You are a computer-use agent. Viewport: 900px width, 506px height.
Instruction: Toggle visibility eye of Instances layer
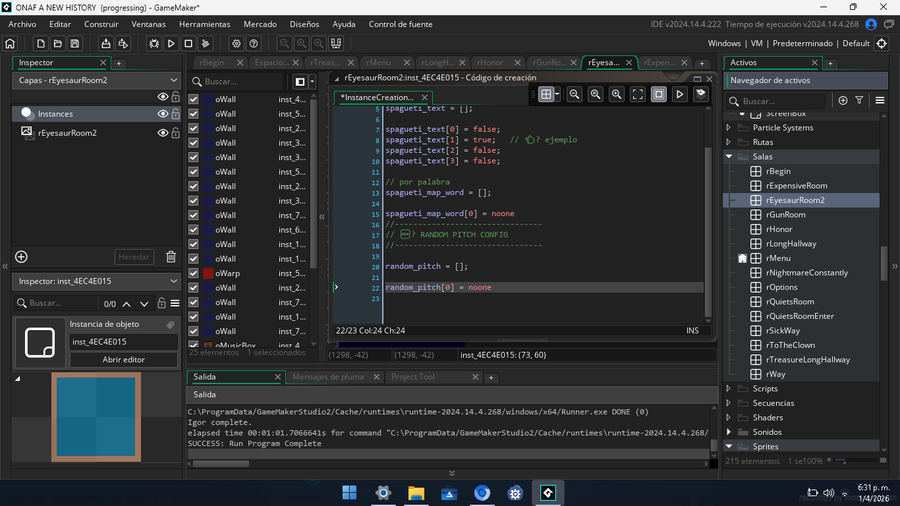[x=162, y=114]
